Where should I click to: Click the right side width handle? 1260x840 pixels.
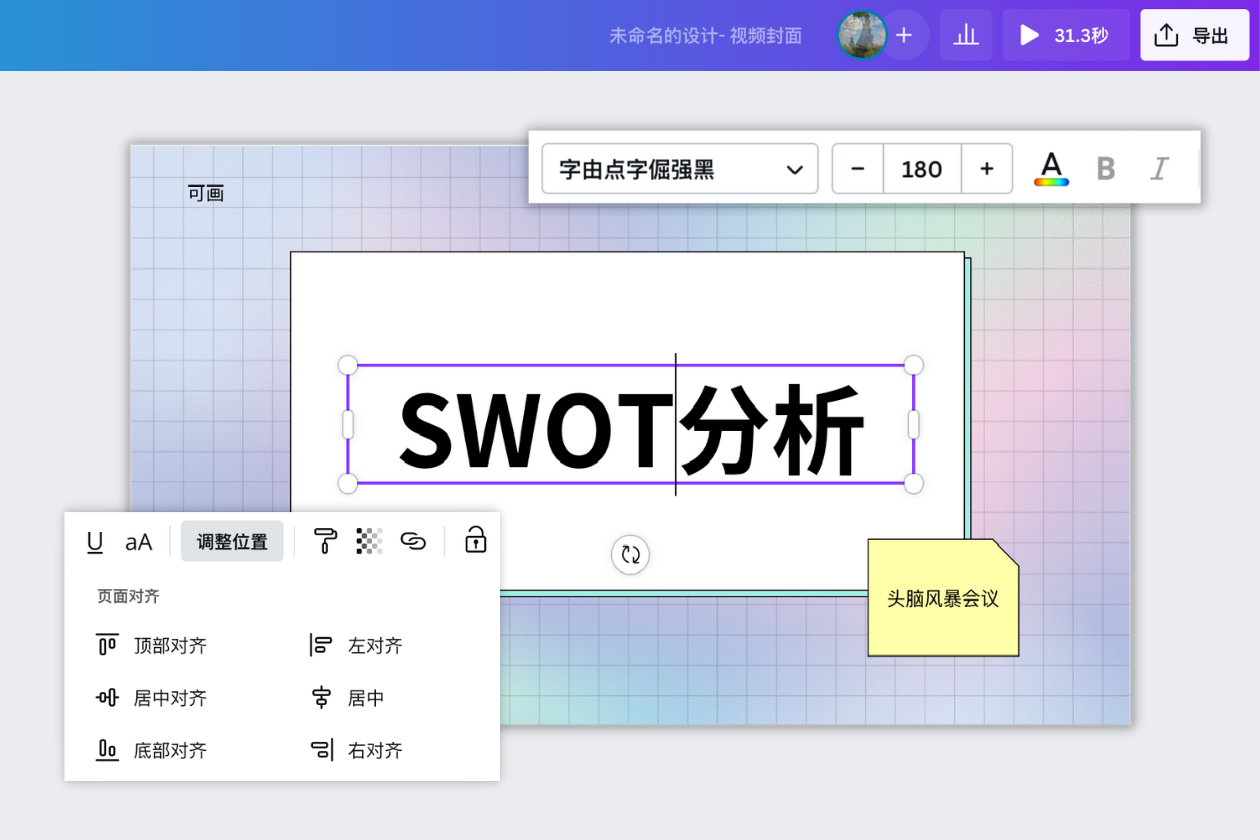pos(914,425)
